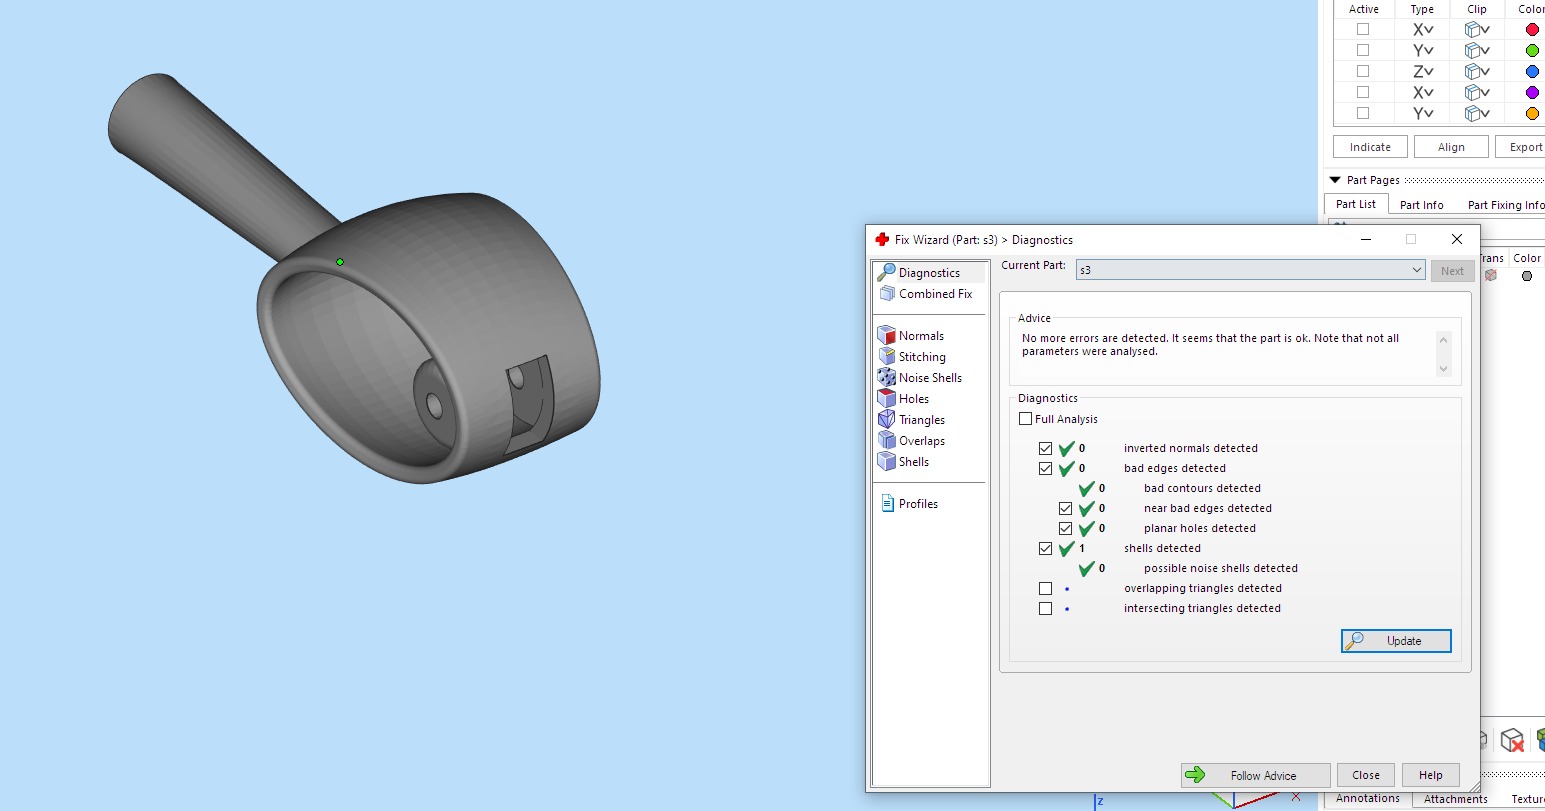Collapse the Part Pages panel

pos(1335,180)
